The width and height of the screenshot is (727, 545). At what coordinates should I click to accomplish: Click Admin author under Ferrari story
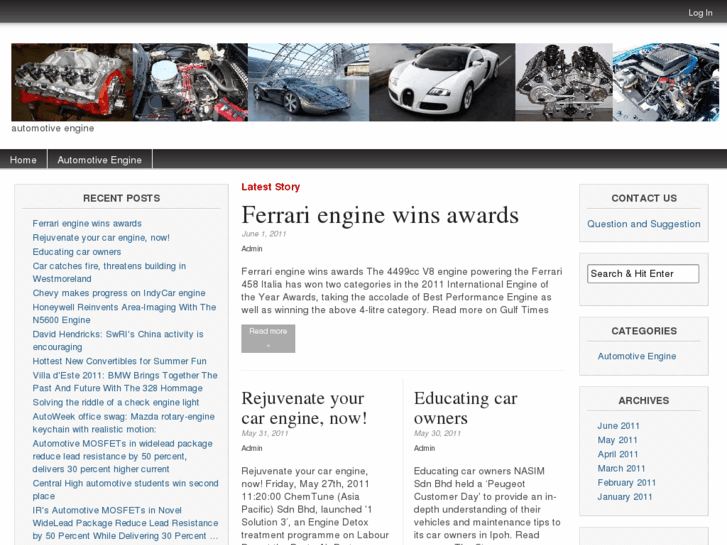pos(252,249)
